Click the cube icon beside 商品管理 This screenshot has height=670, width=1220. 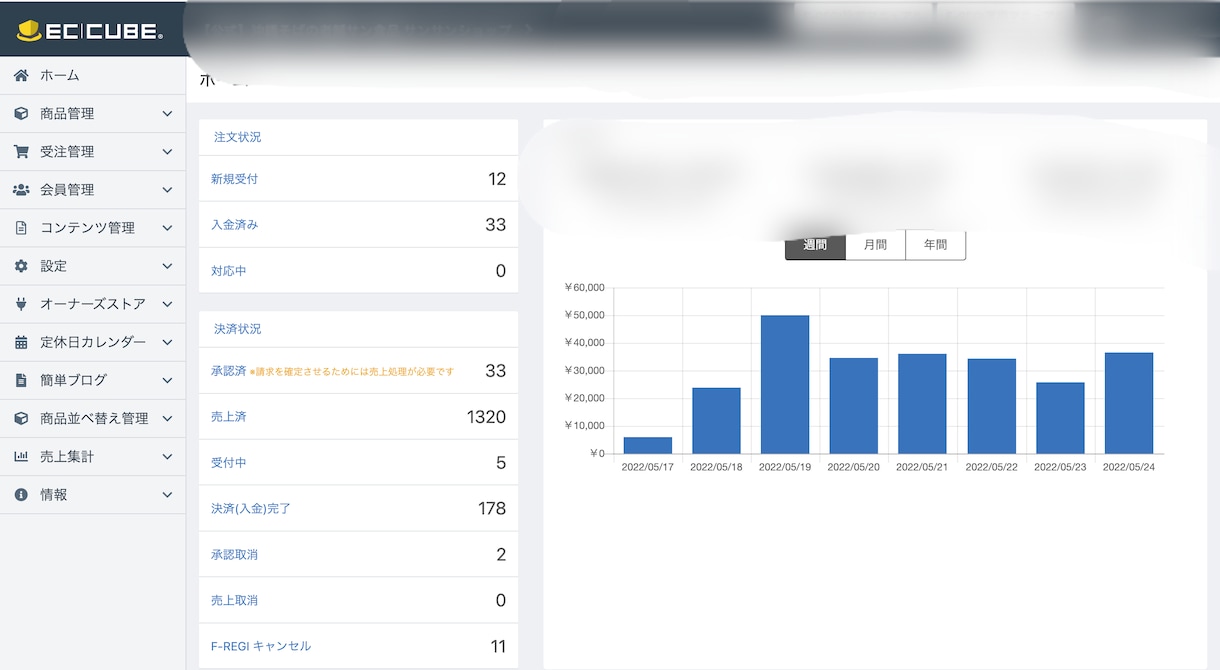click(21, 114)
